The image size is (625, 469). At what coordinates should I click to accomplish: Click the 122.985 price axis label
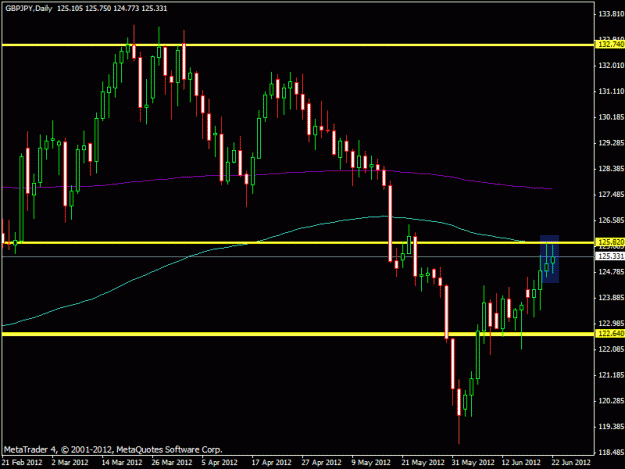point(611,323)
